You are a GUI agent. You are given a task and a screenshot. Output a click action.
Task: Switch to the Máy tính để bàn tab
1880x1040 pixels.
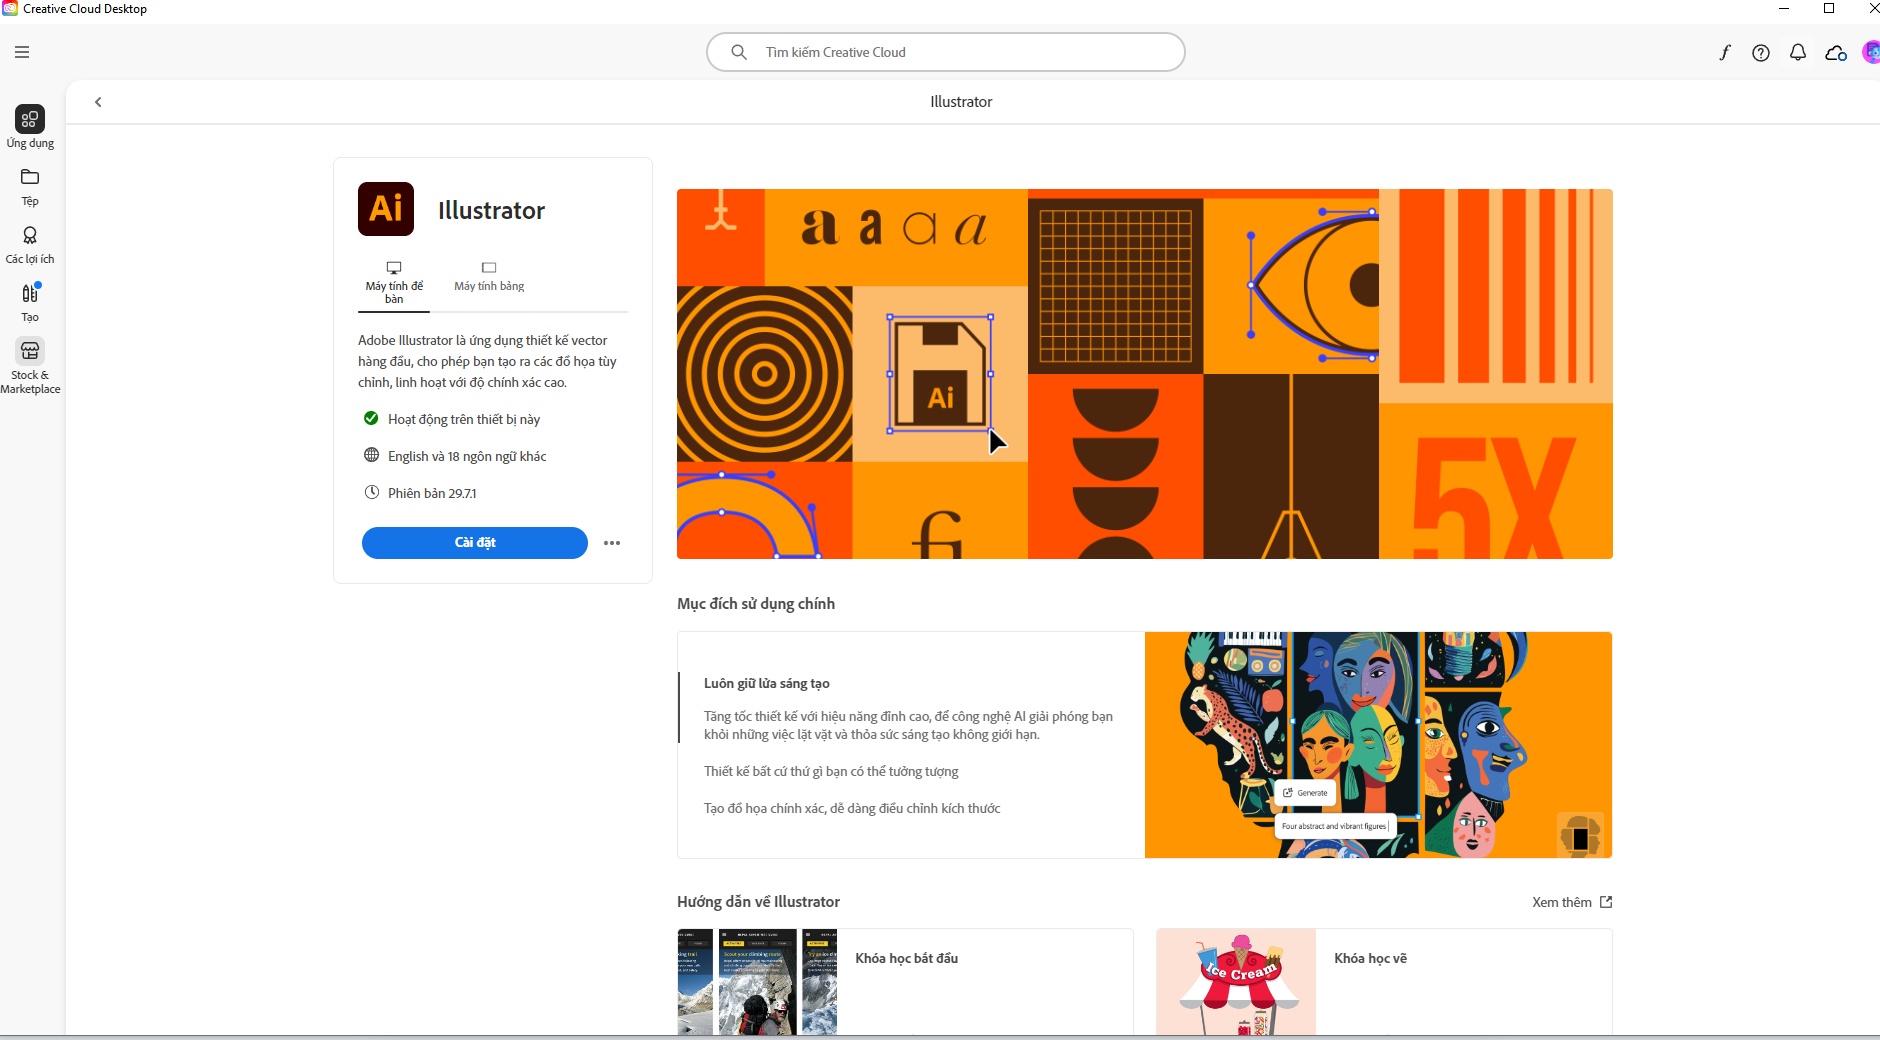click(x=394, y=283)
